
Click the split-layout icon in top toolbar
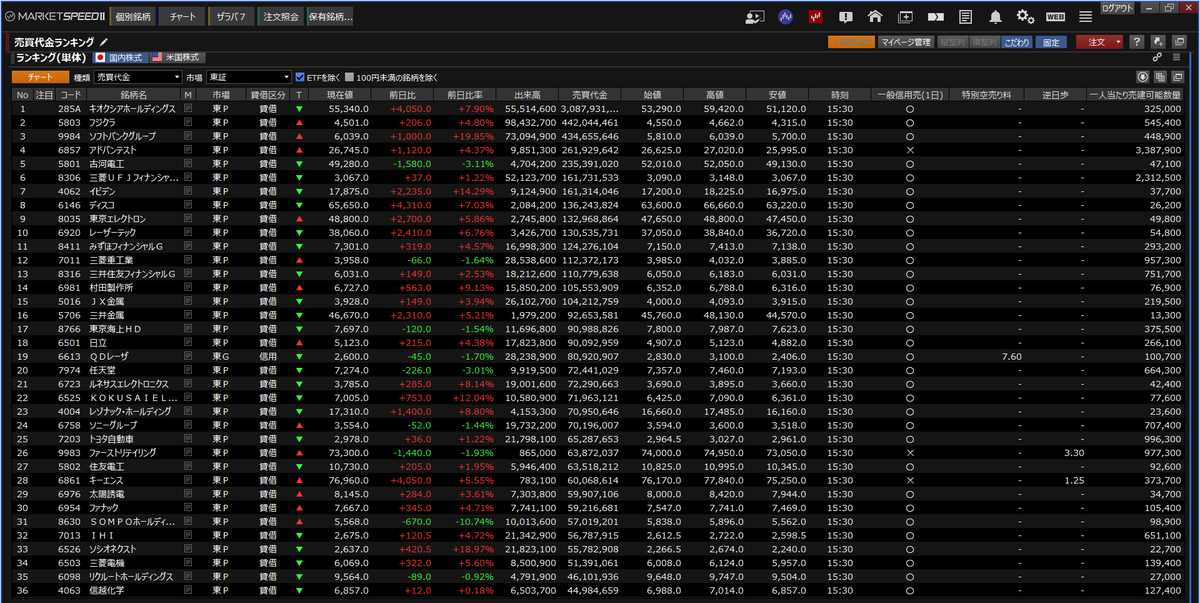click(x=935, y=17)
